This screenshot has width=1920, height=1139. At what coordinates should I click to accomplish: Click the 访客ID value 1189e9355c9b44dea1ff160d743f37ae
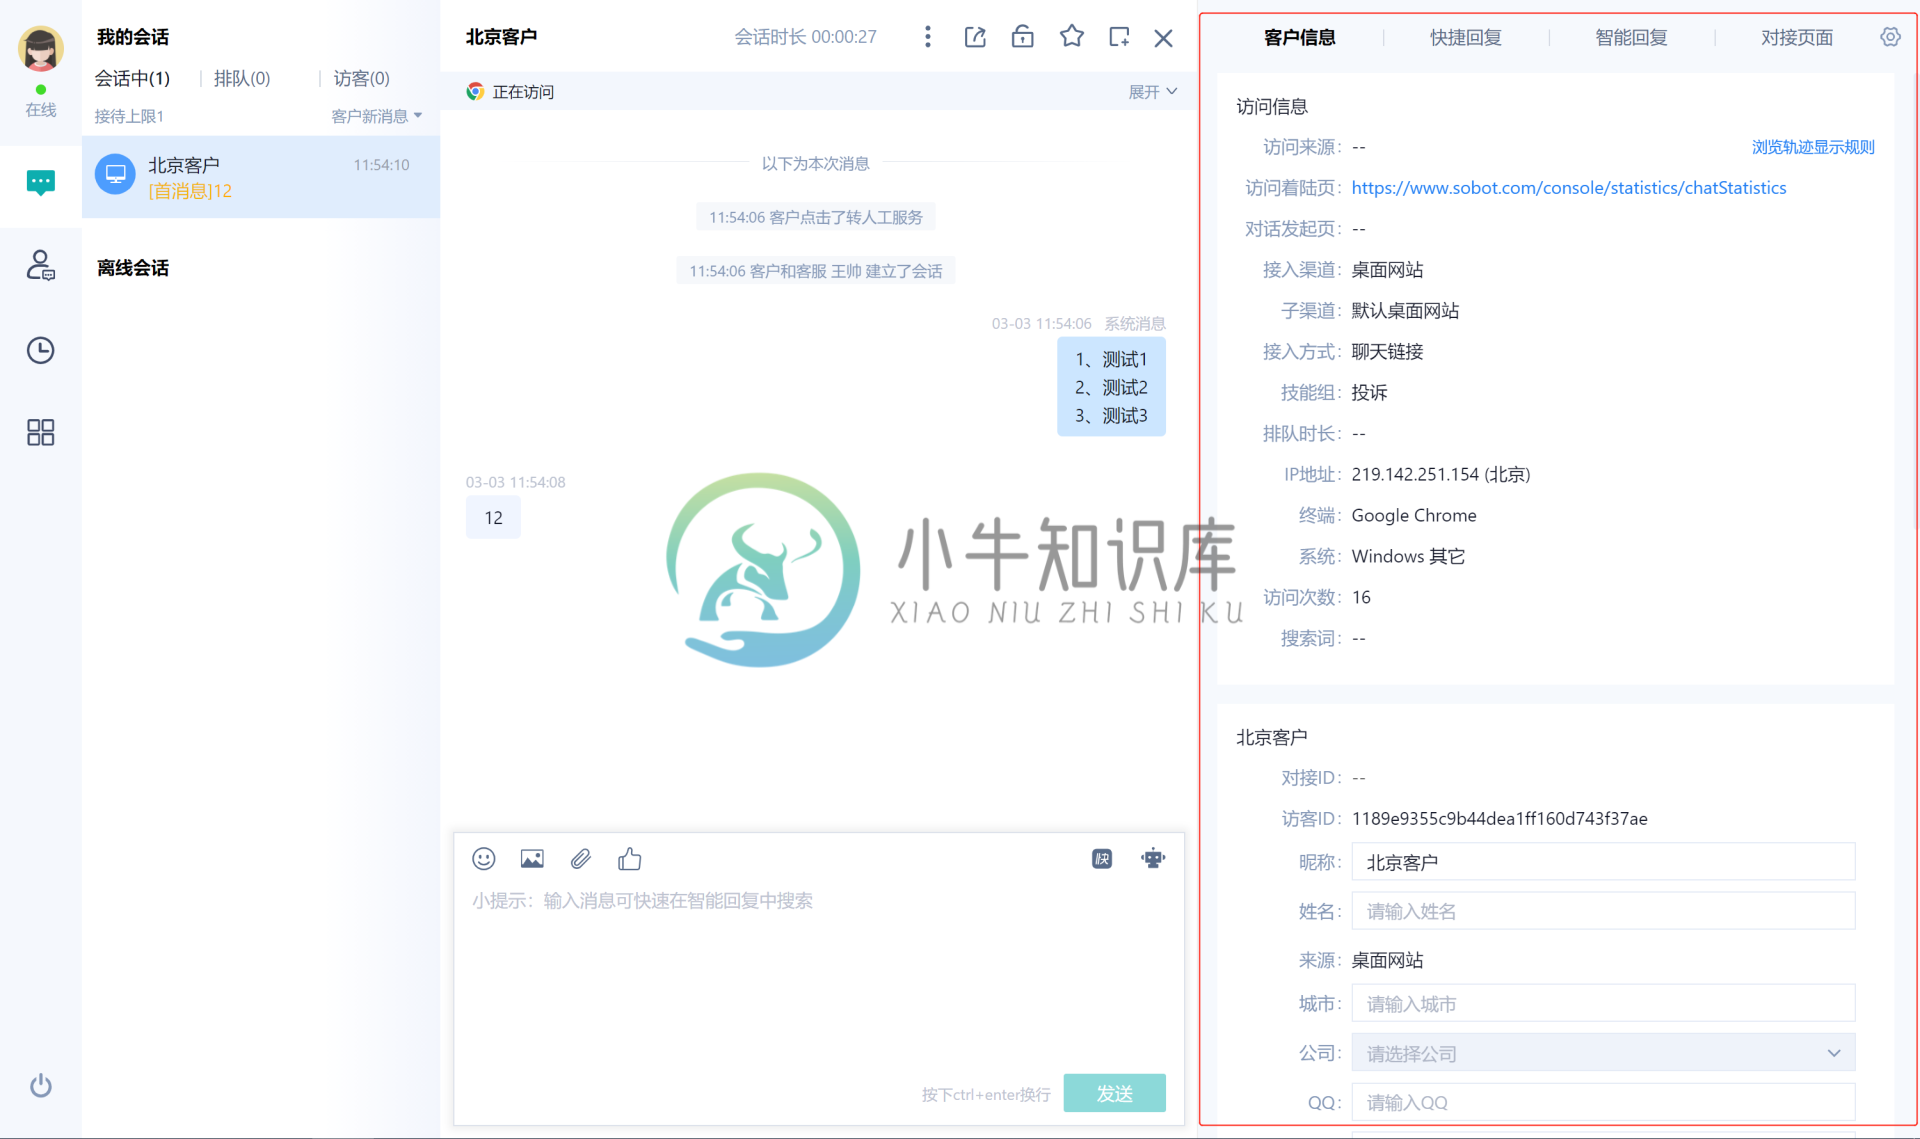click(x=1499, y=819)
